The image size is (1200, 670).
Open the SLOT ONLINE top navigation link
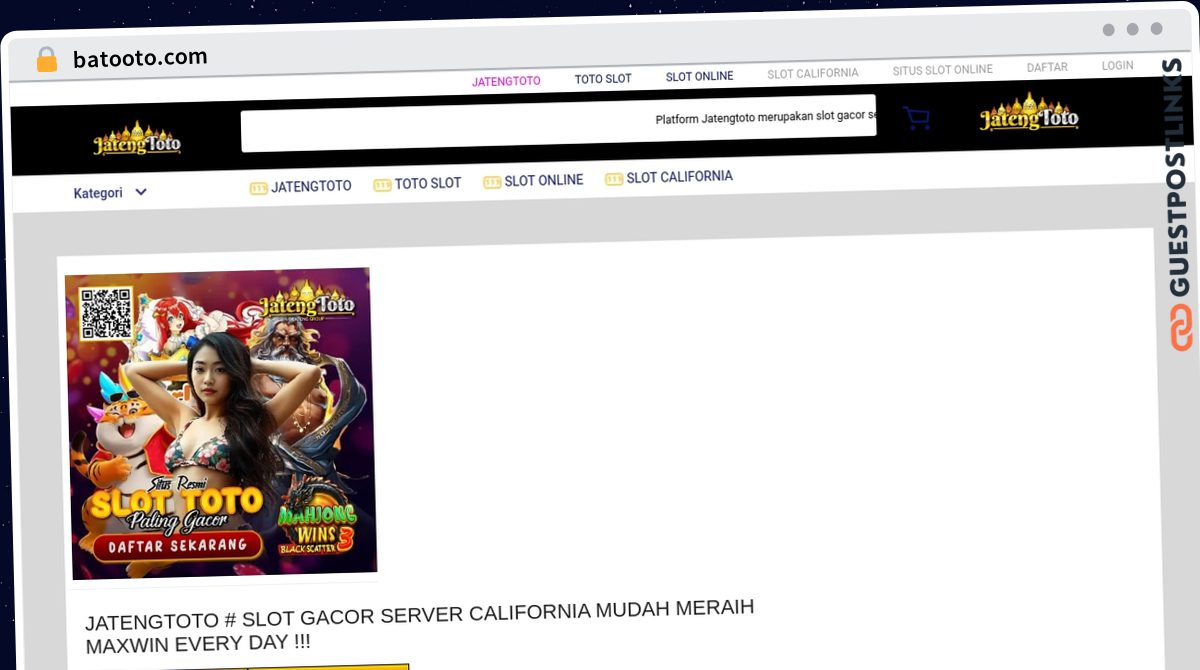click(x=699, y=77)
